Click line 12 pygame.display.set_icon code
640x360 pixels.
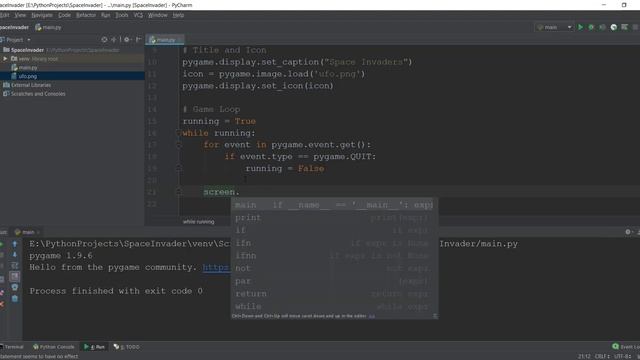click(258, 86)
